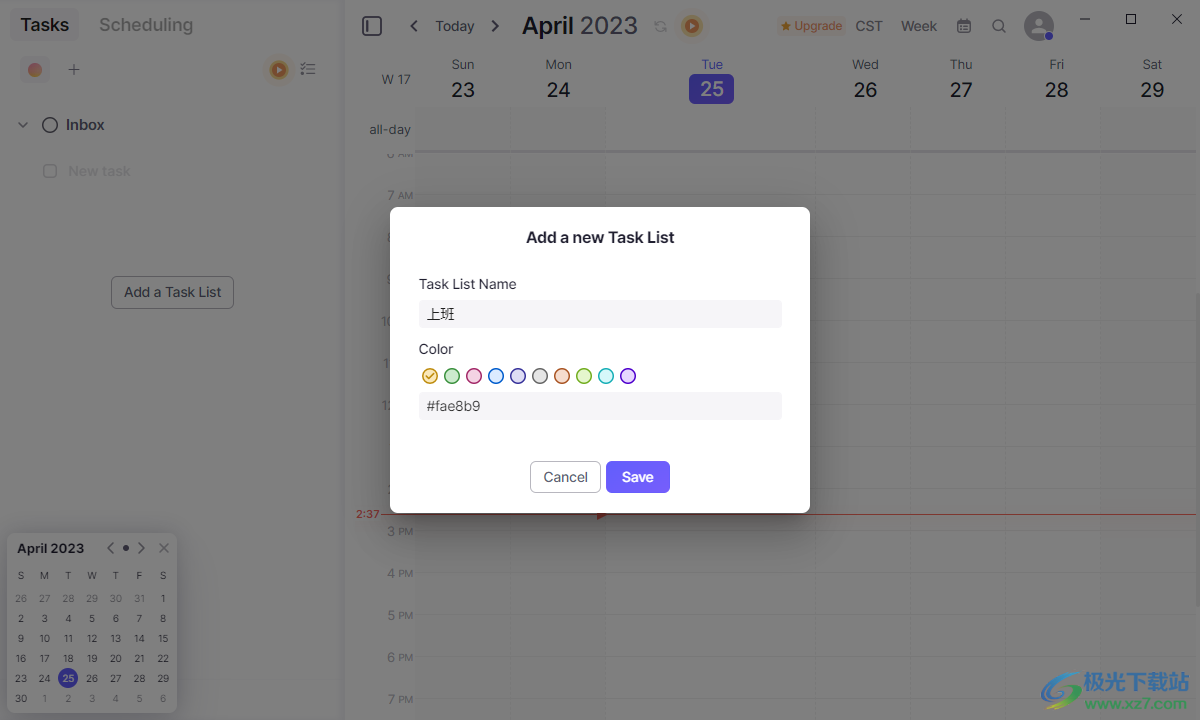Switch to the Scheduling tab

tap(146, 25)
